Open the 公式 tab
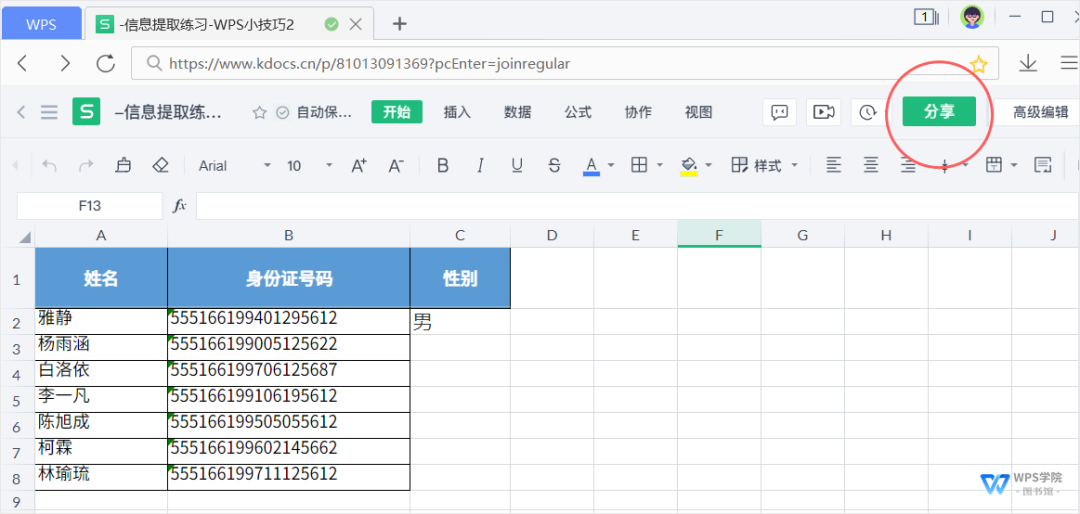Screen dimensions: 1080x514 coord(578,112)
